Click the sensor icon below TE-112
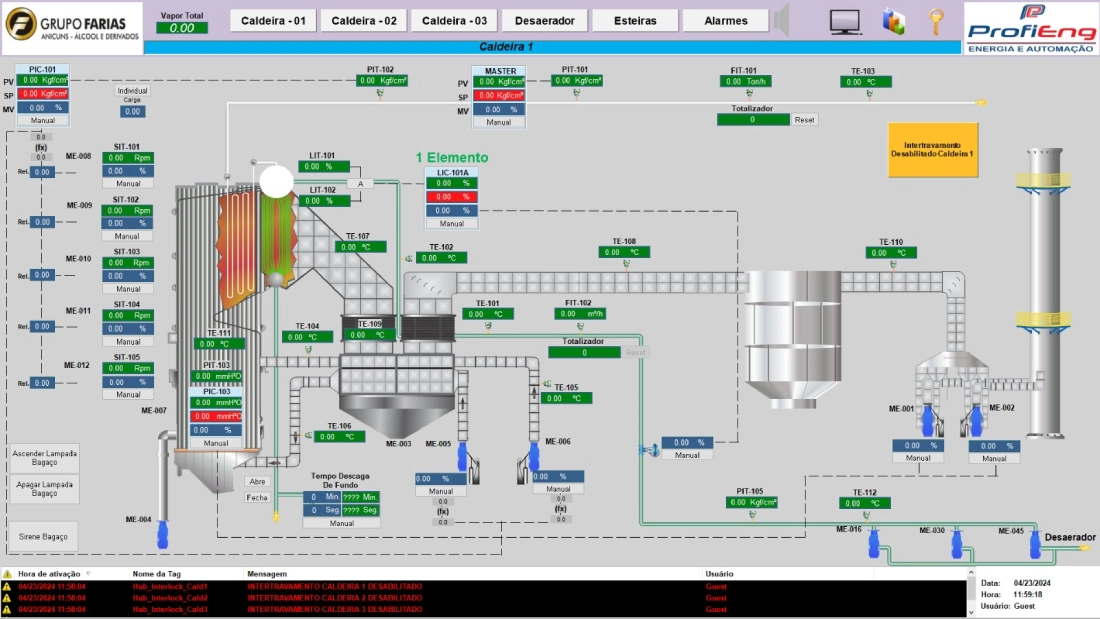The height and width of the screenshot is (619, 1100). (866, 515)
